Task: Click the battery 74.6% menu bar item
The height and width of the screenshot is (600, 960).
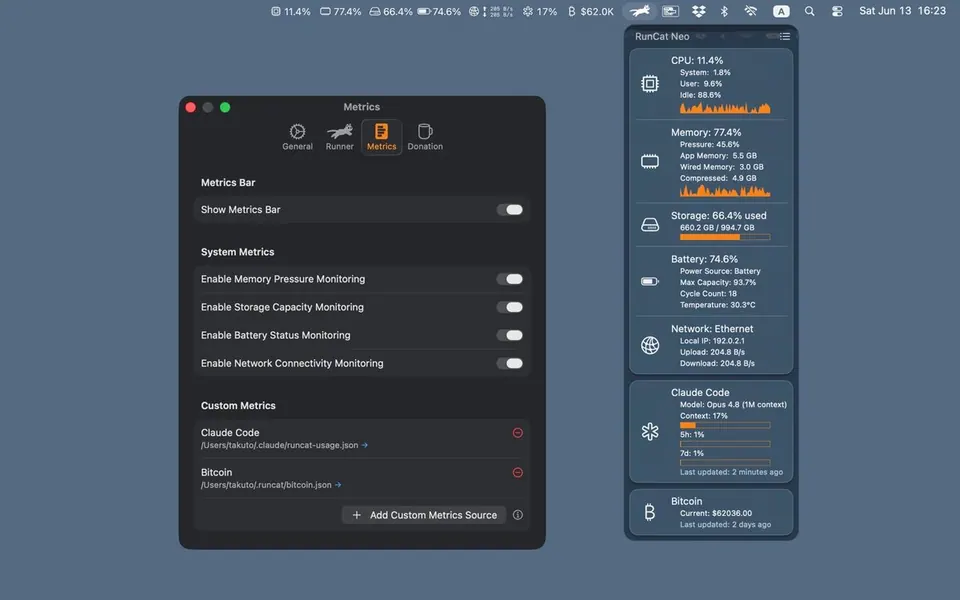Action: pos(439,11)
